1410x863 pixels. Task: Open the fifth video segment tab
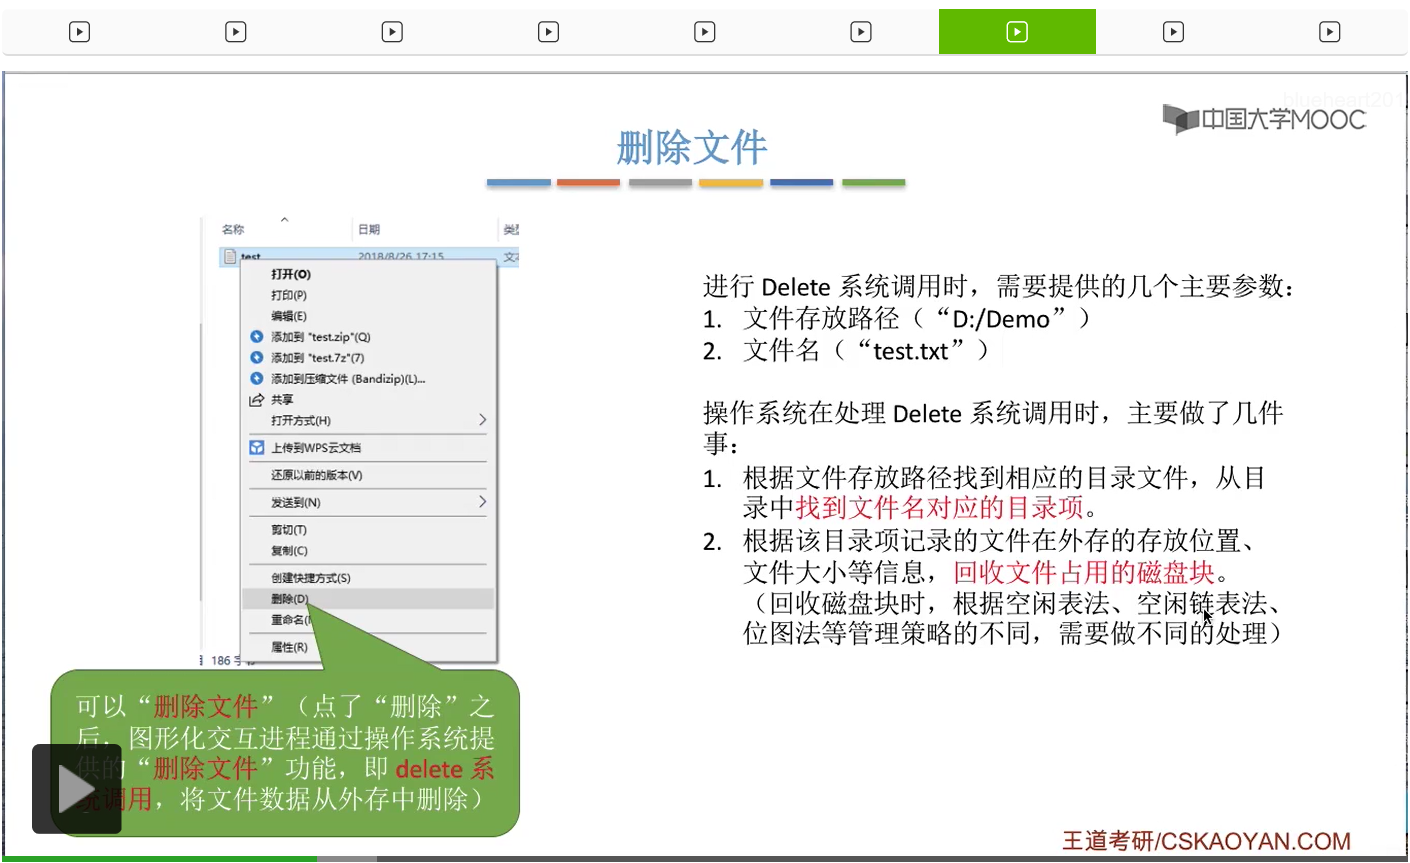point(704,32)
